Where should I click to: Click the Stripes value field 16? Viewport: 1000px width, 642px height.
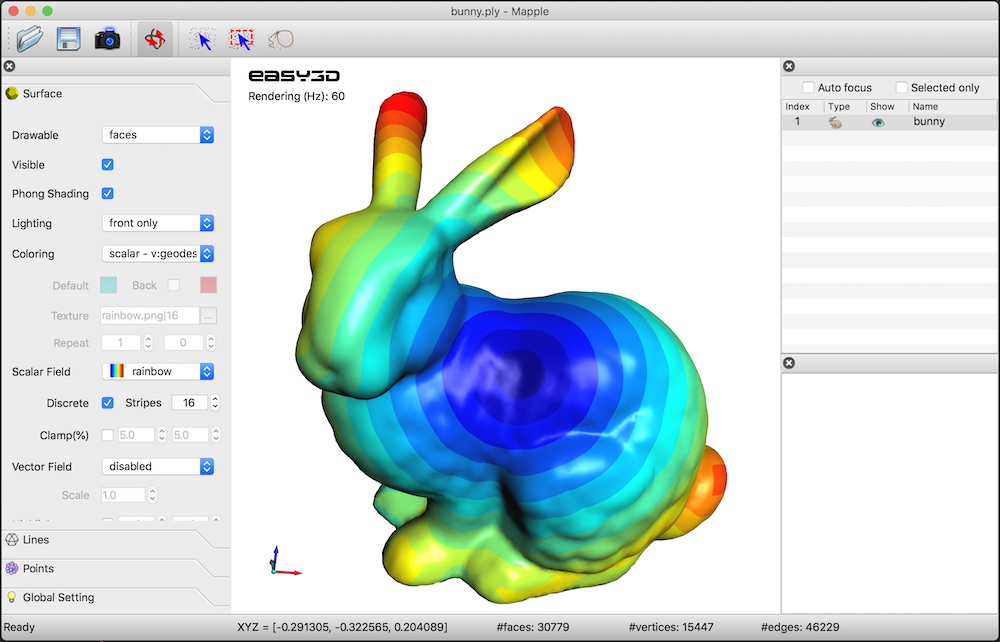189,403
